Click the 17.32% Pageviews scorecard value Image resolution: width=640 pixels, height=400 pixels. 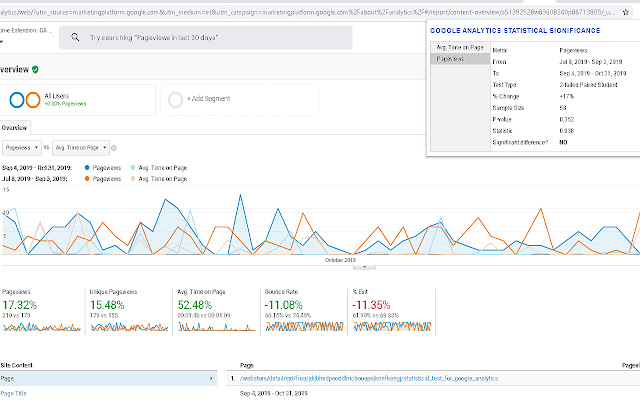coord(20,305)
